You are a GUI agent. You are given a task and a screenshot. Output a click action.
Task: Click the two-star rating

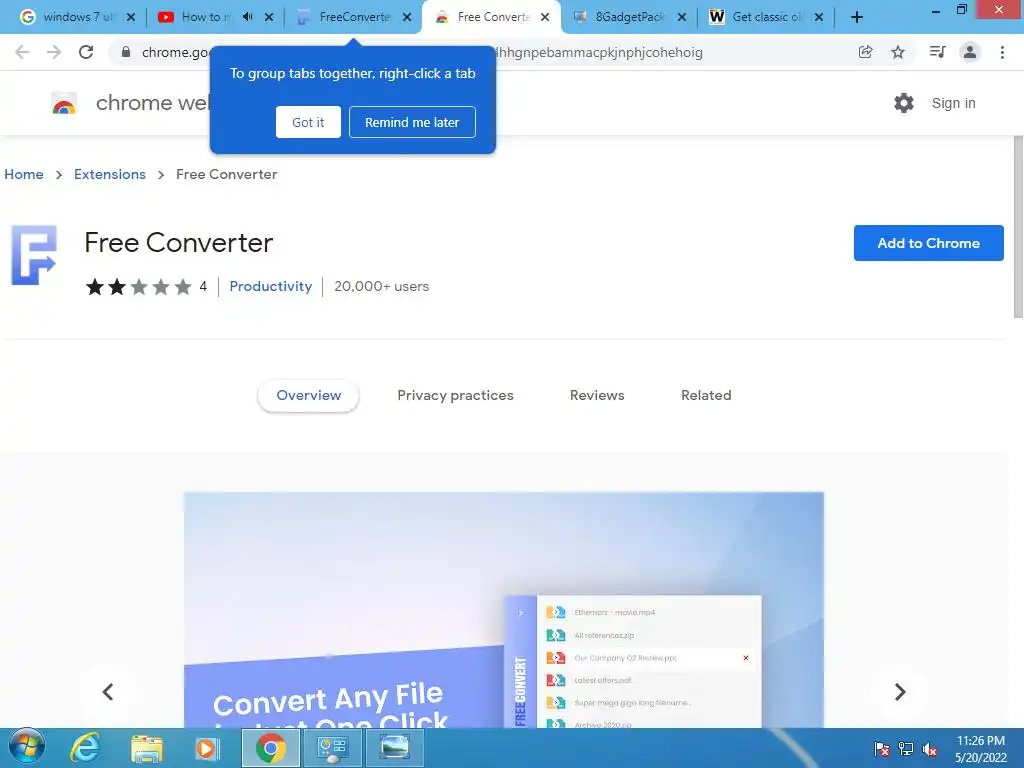tap(138, 287)
